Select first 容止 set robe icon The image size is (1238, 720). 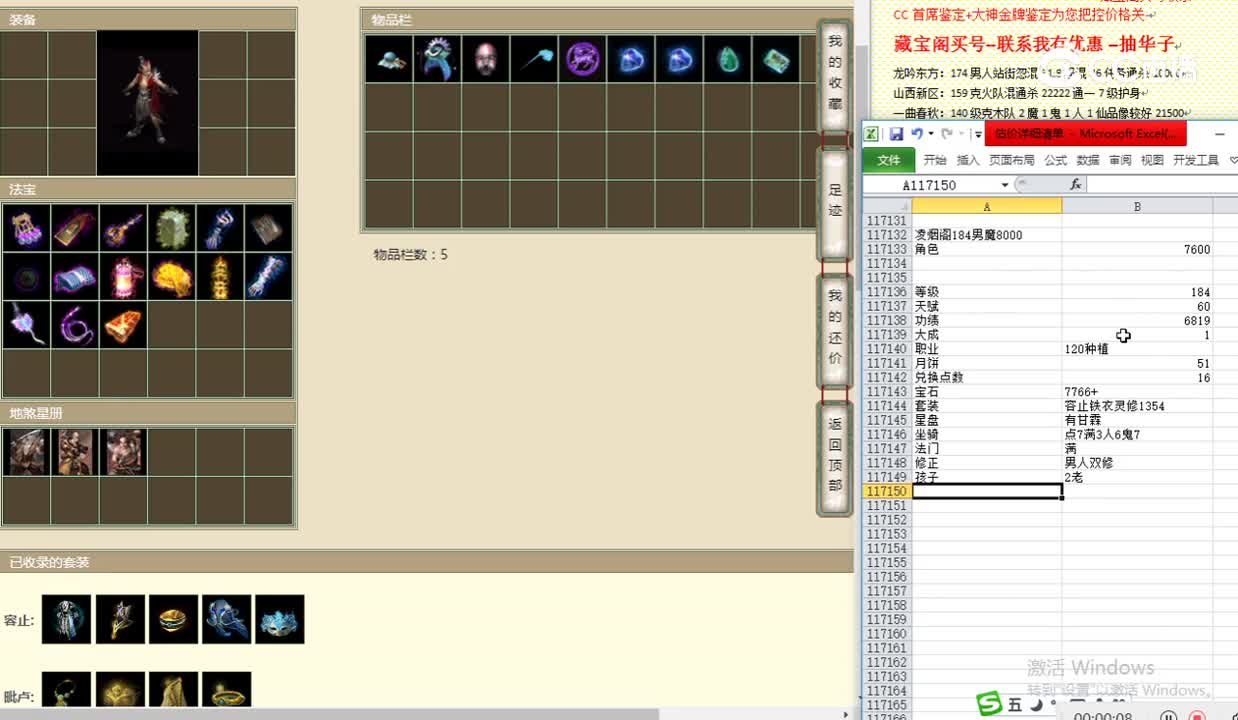coord(67,620)
